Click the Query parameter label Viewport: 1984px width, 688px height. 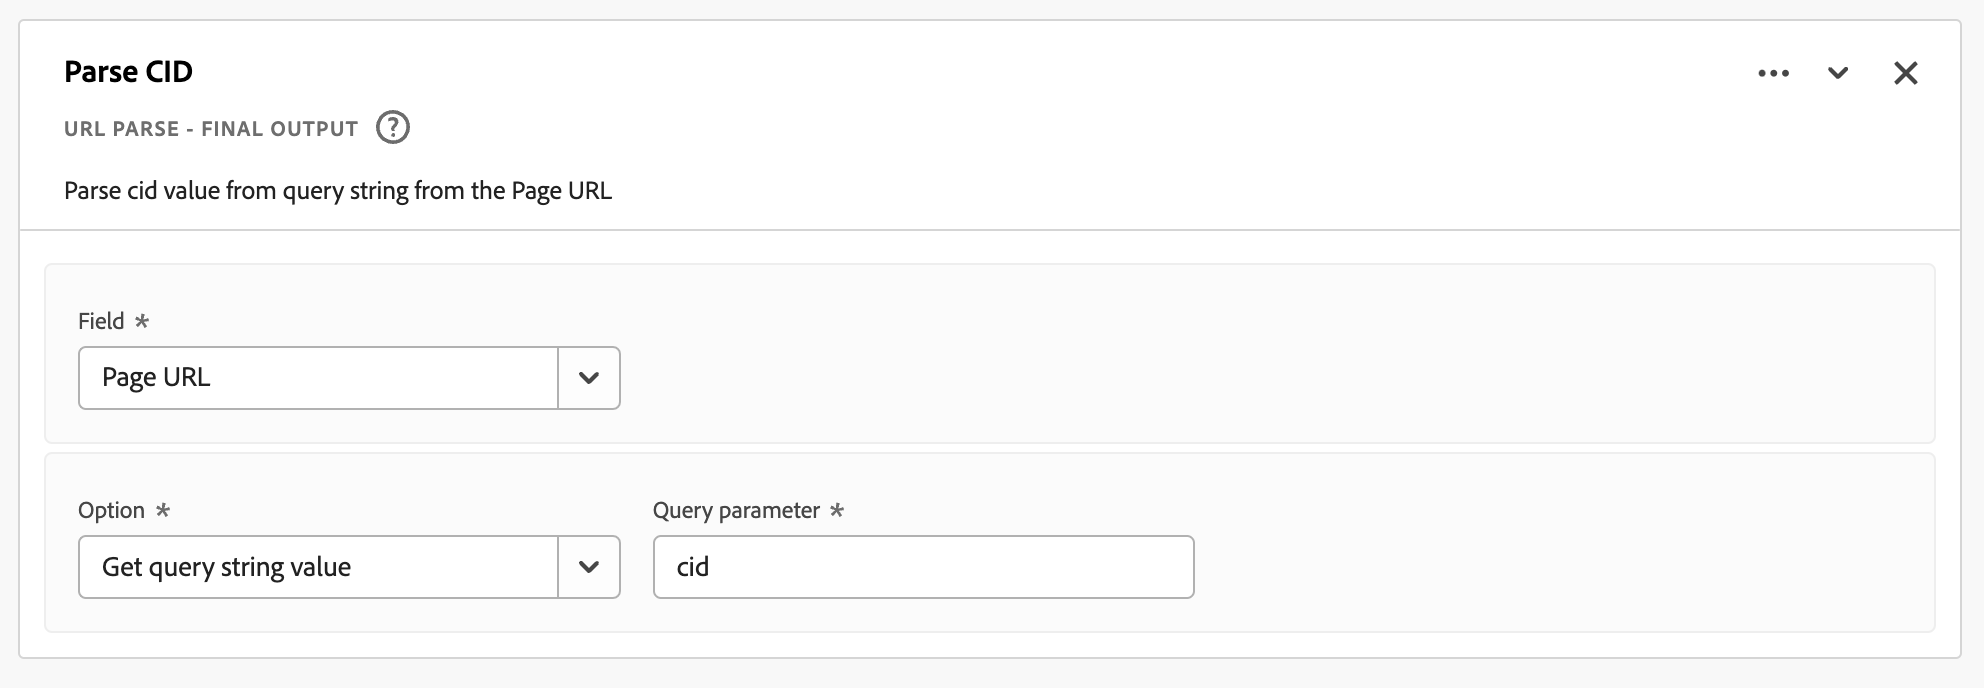[736, 510]
